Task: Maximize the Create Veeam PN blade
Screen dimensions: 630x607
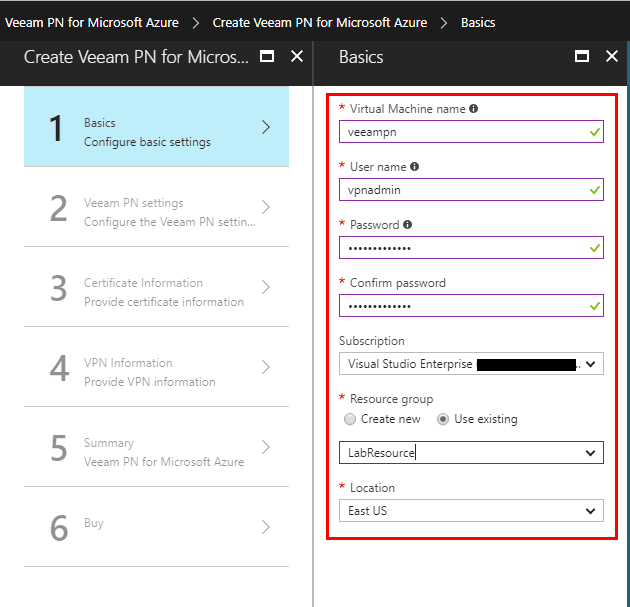Action: pyautogui.click(x=267, y=57)
